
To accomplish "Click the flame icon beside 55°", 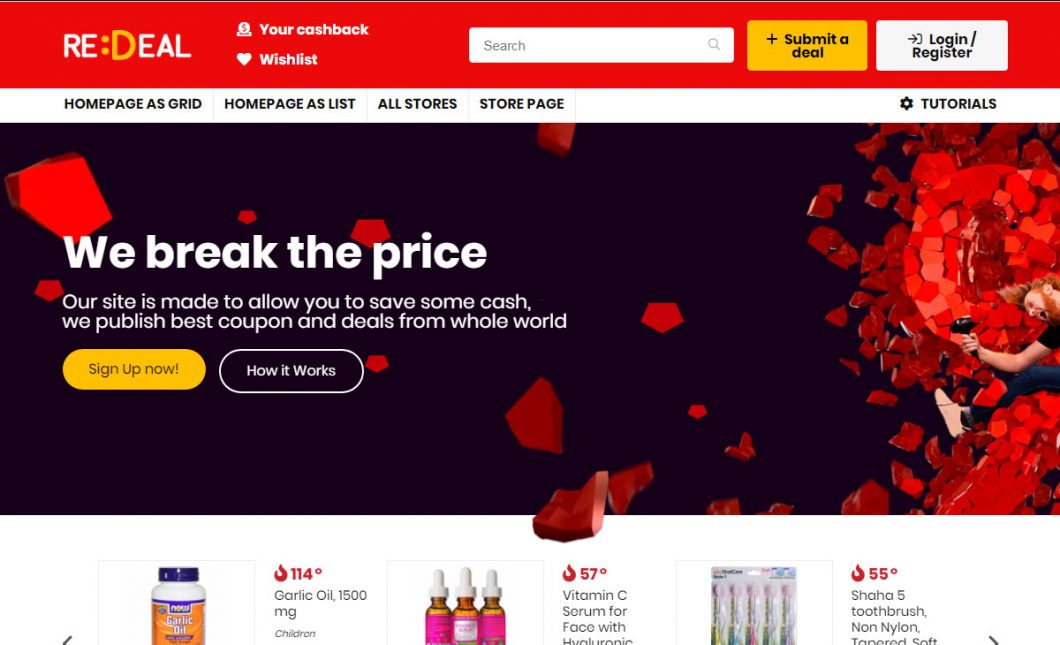I will pyautogui.click(x=858, y=573).
